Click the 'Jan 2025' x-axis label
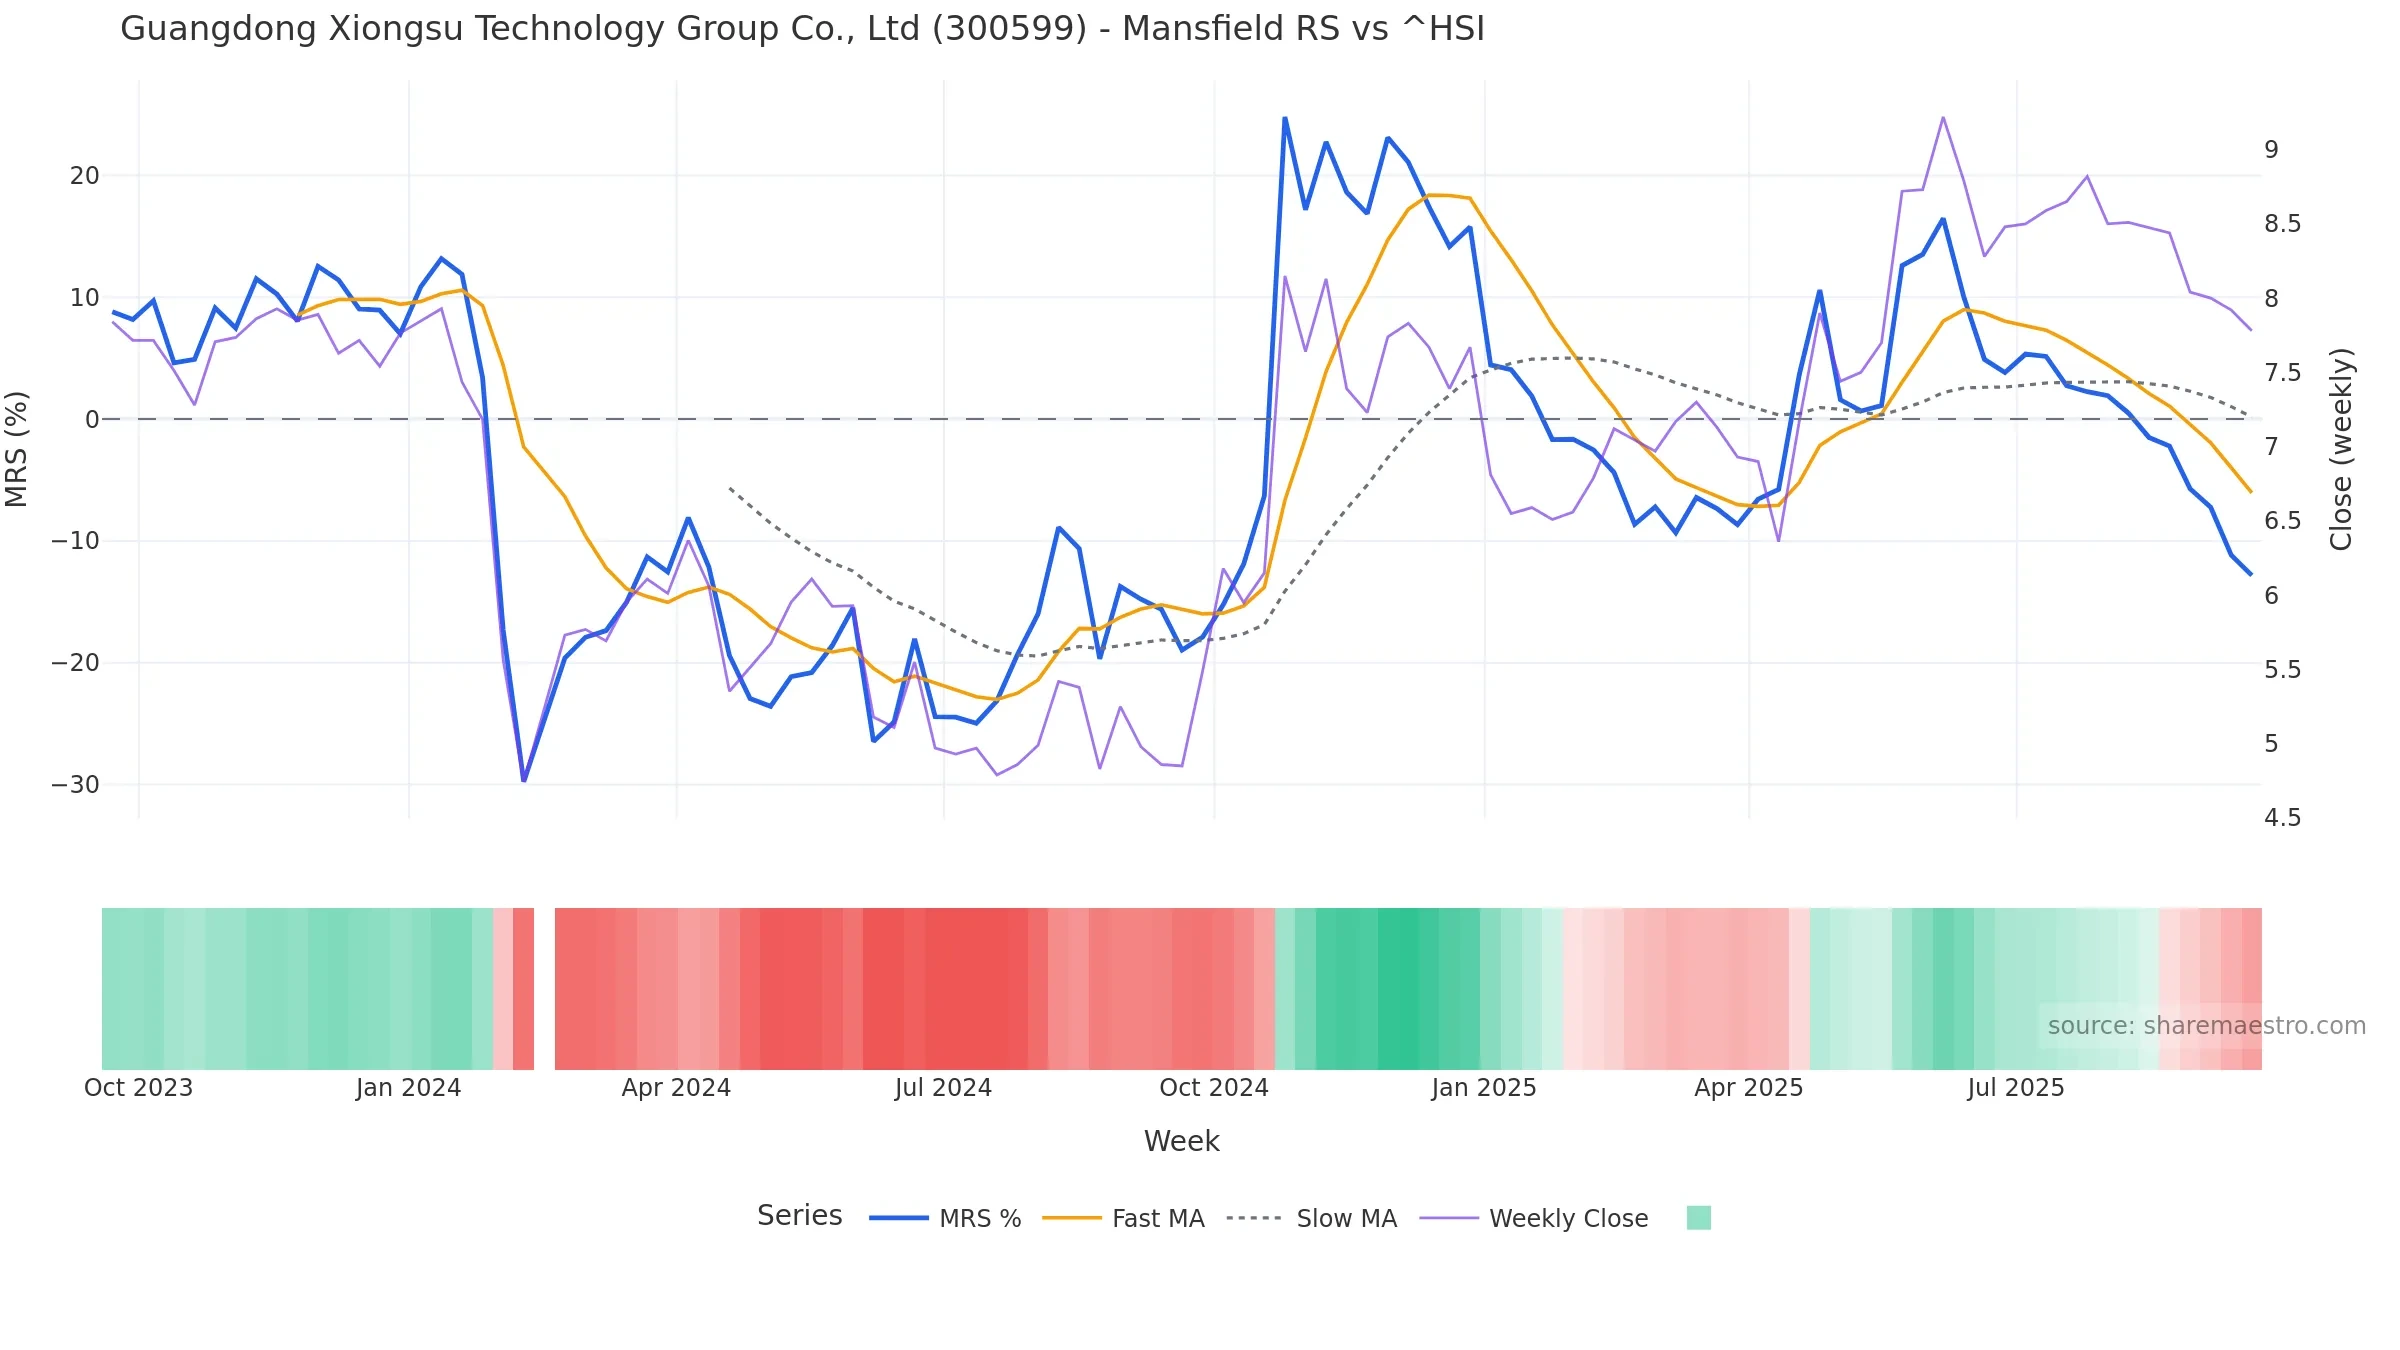The width and height of the screenshot is (2400, 1350). [x=1484, y=1088]
